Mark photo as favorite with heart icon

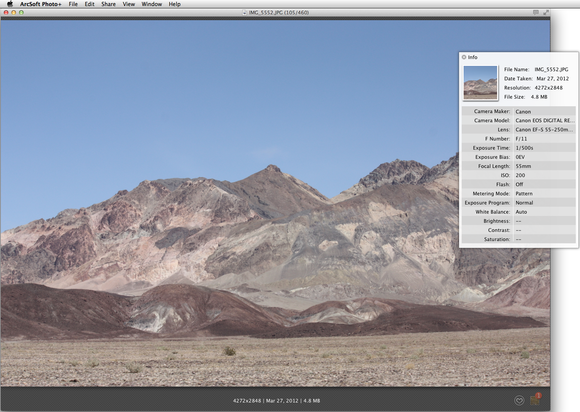519,400
